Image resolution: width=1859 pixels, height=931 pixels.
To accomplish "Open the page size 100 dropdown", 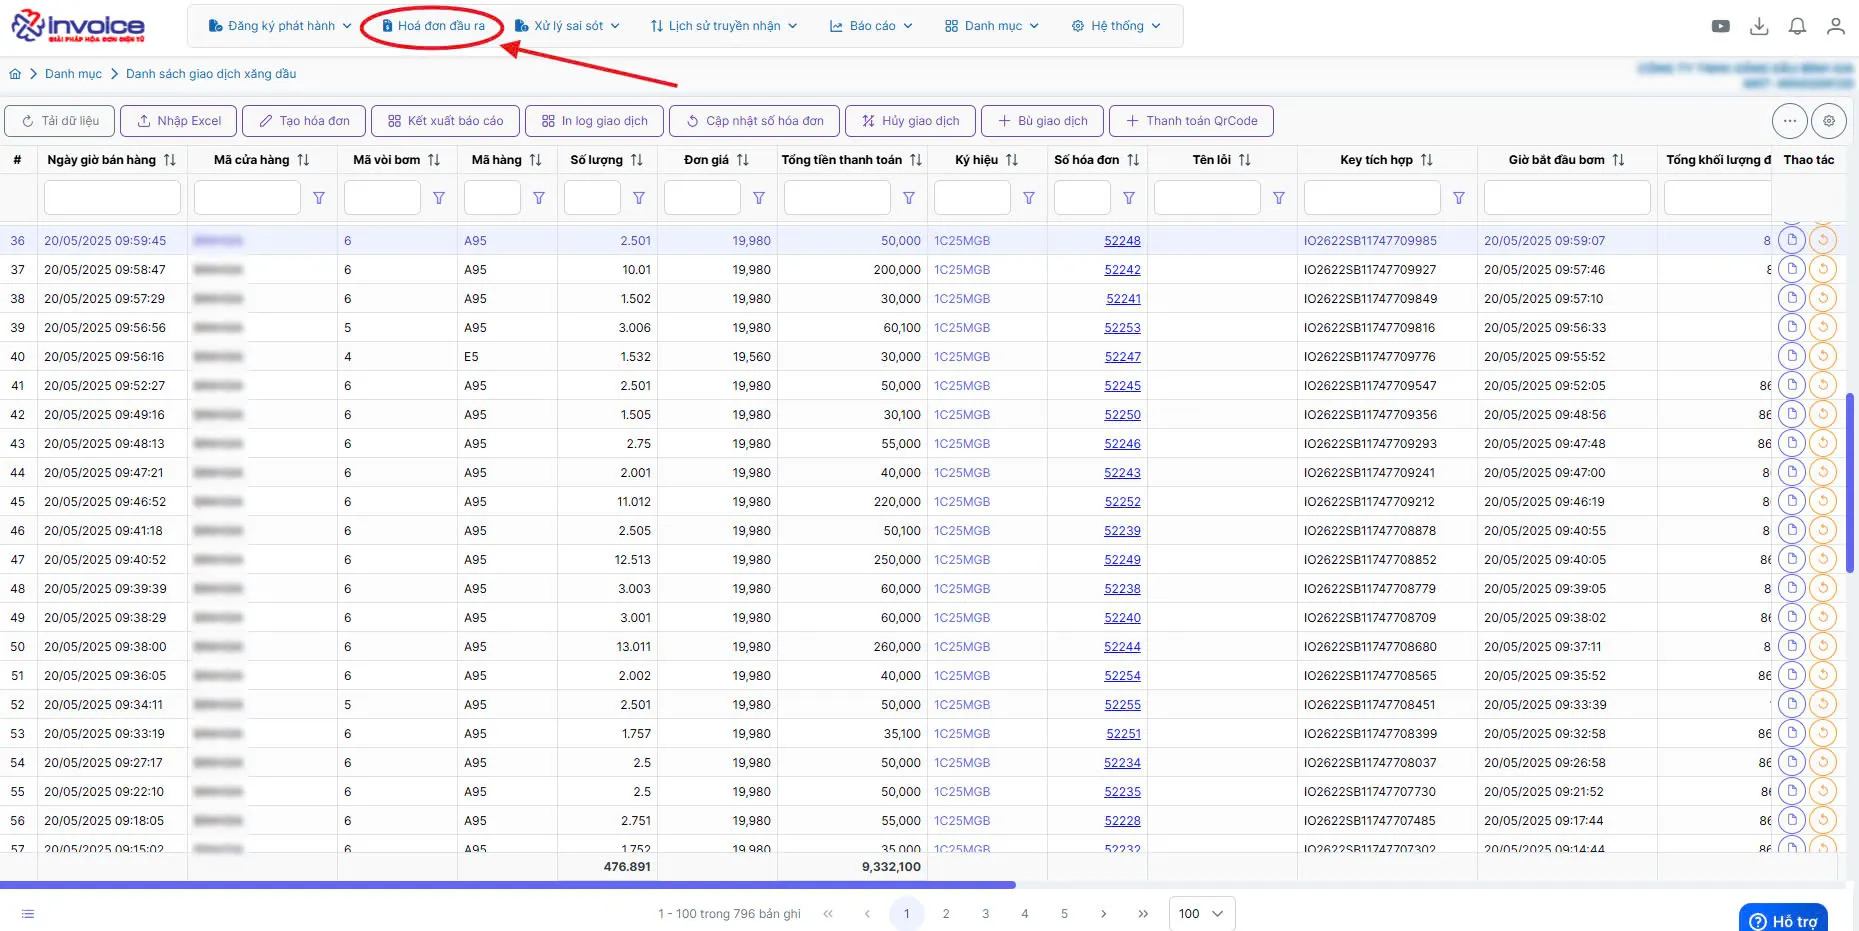I will tap(1202, 913).
